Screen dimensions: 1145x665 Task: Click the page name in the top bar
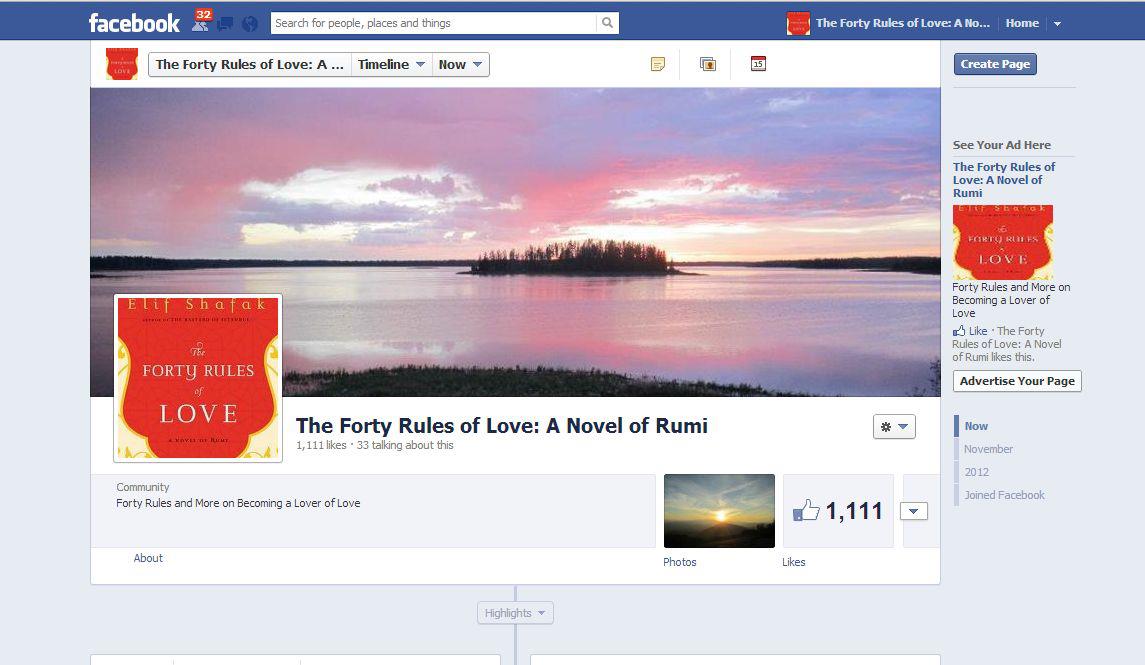[903, 23]
